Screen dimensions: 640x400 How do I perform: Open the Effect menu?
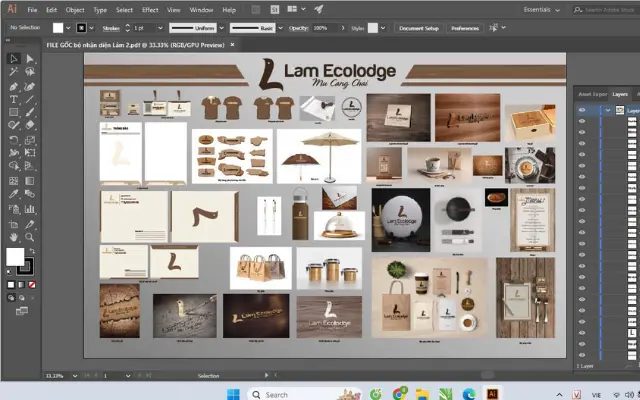click(x=150, y=9)
